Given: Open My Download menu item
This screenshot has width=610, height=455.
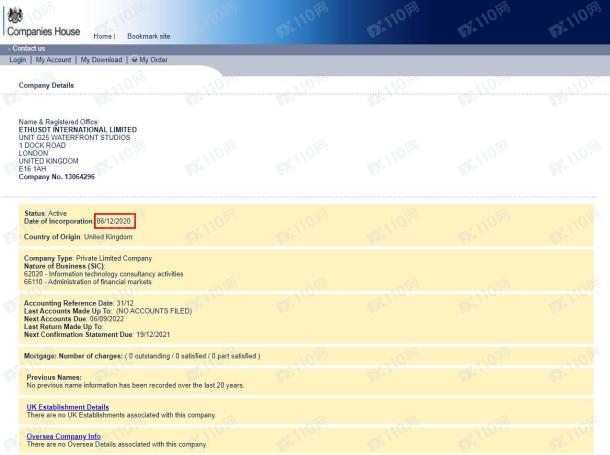Looking at the screenshot, I should (101, 60).
